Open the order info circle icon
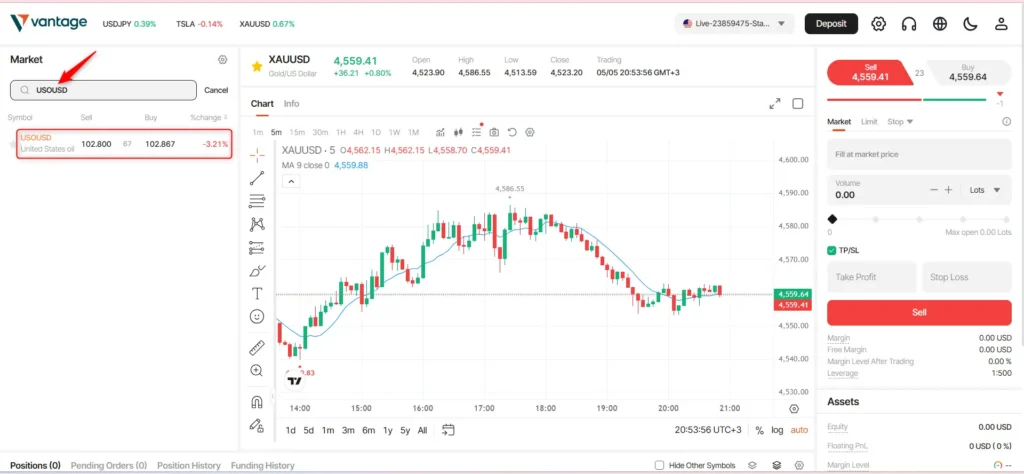The height and width of the screenshot is (474, 1024). (1006, 121)
